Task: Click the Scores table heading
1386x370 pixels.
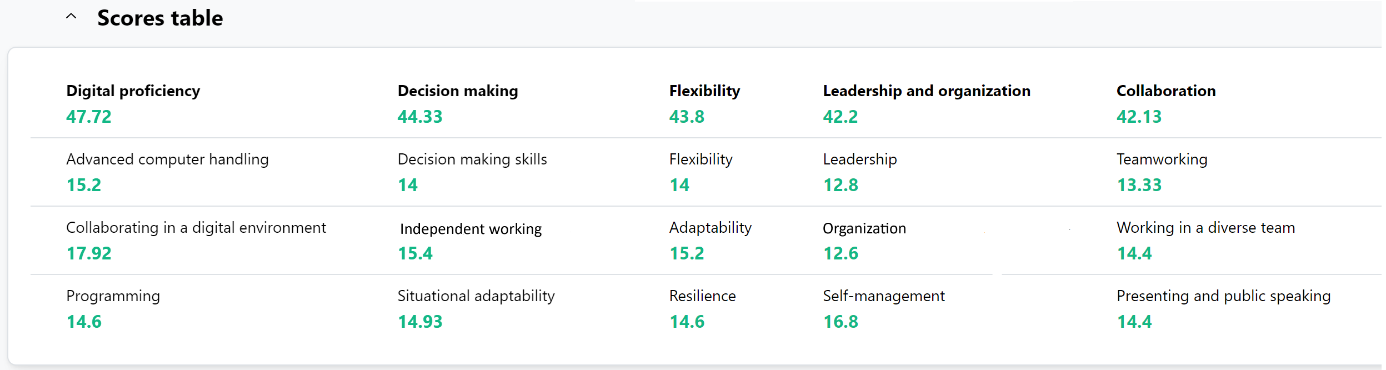Action: (160, 18)
